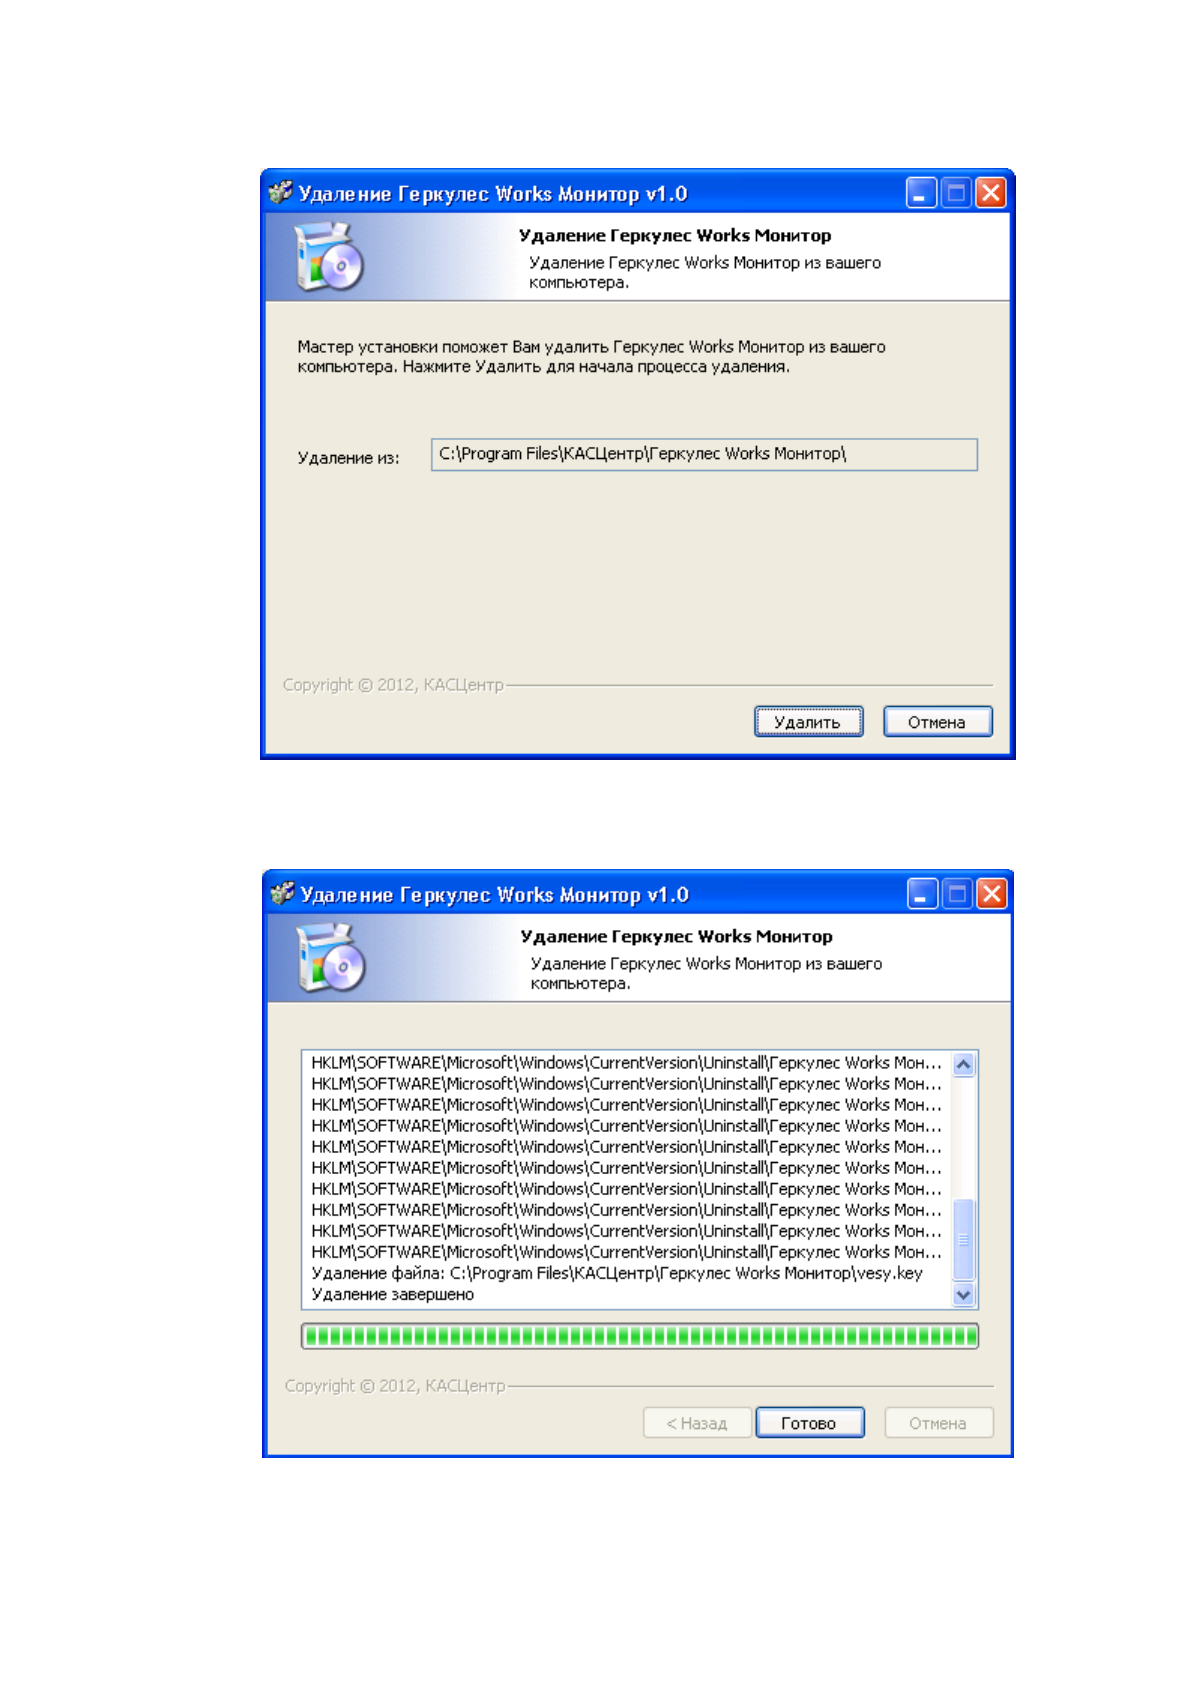Select the log line about vesy.key file
1190x1684 pixels.
click(x=617, y=1273)
